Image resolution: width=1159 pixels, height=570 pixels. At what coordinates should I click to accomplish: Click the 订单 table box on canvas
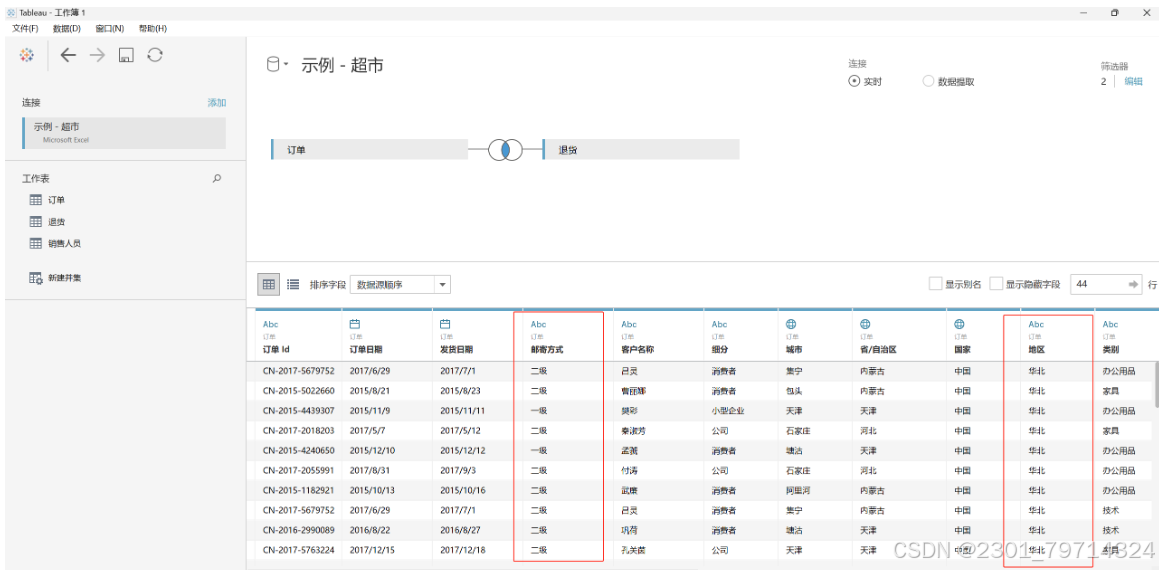tap(369, 149)
